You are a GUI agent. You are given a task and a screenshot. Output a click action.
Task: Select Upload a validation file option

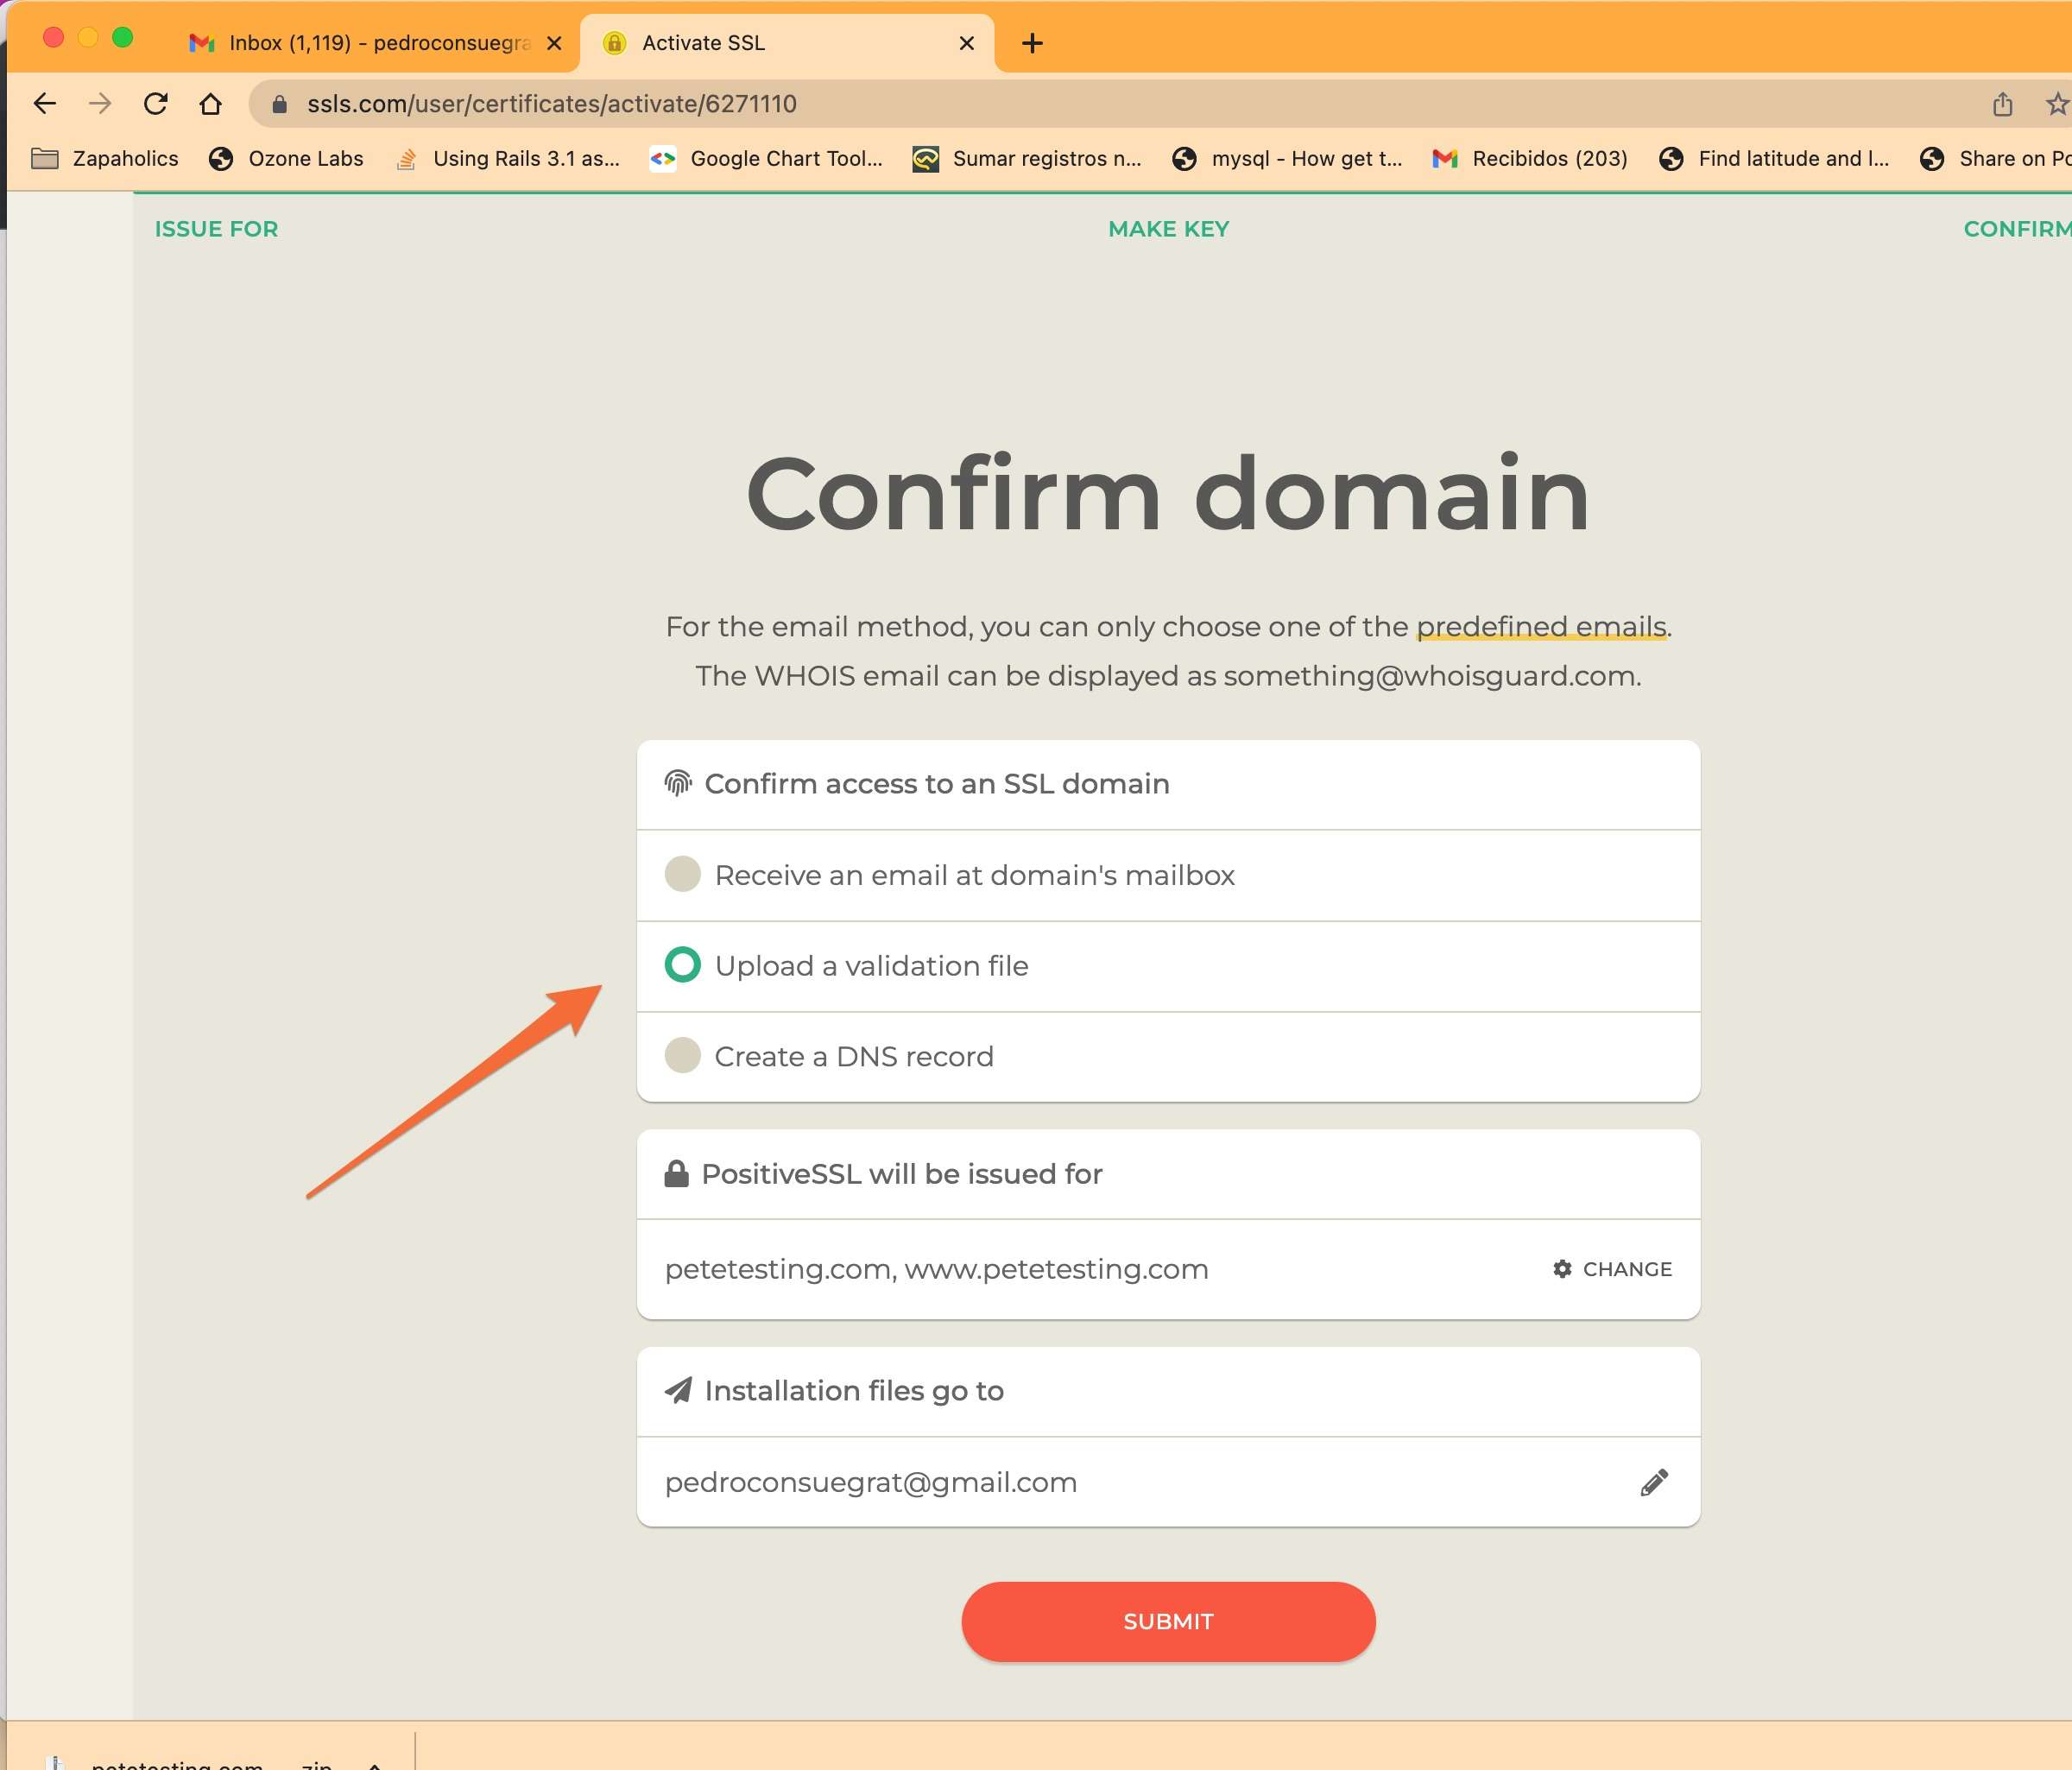[x=683, y=965]
